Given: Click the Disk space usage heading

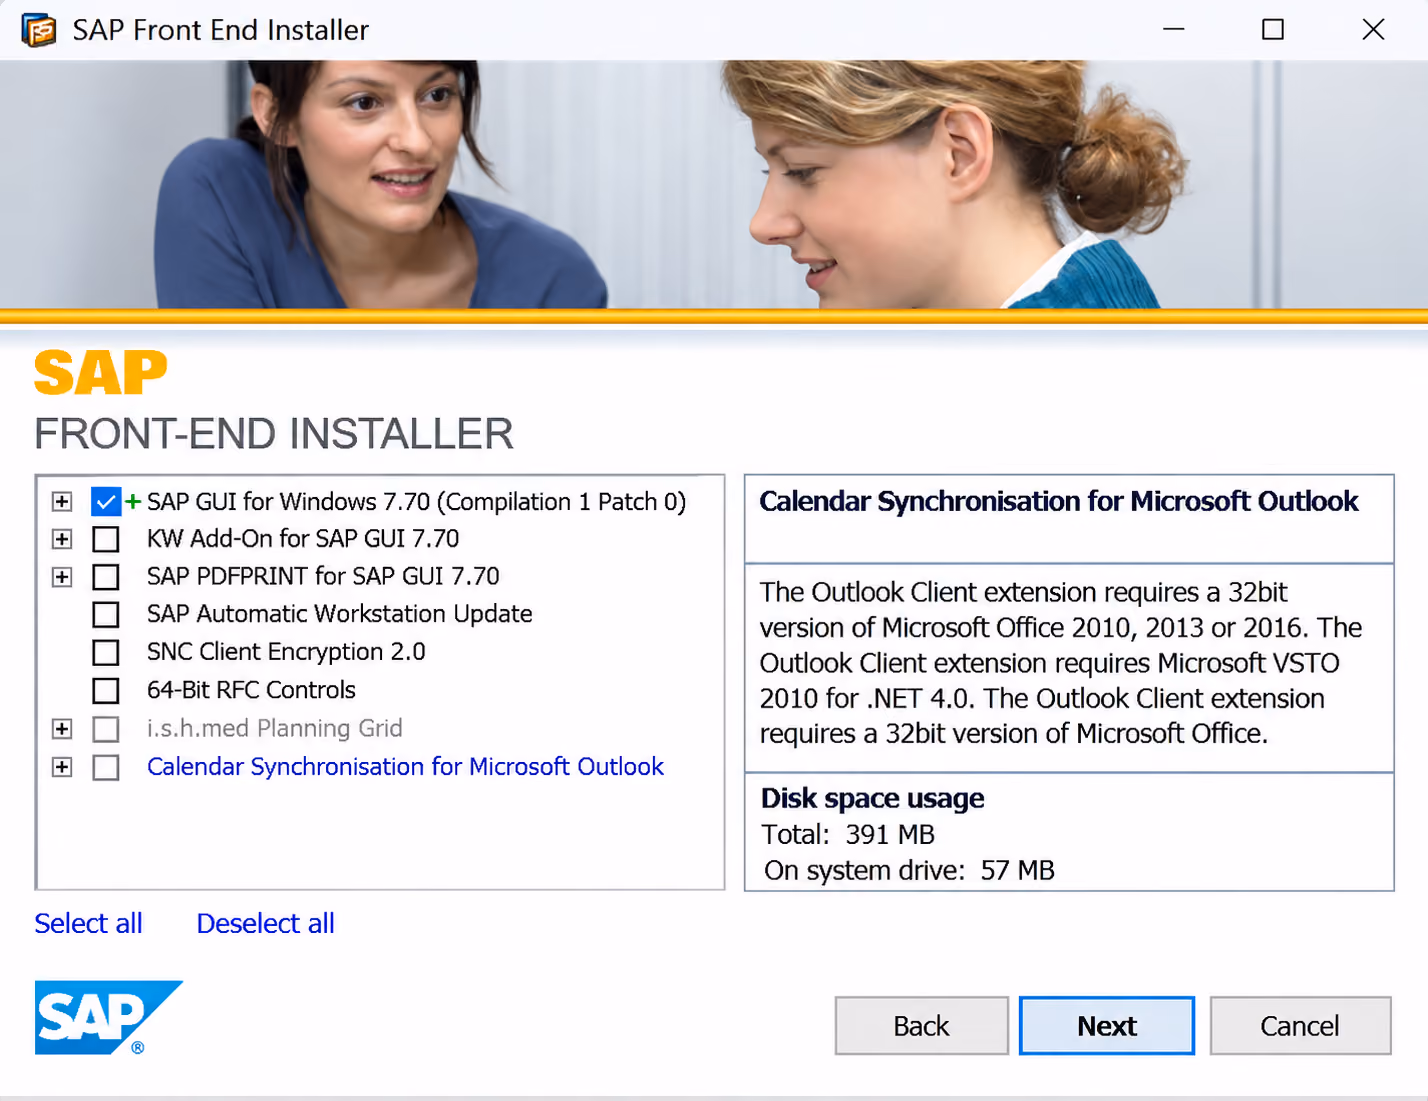Looking at the screenshot, I should [x=872, y=798].
